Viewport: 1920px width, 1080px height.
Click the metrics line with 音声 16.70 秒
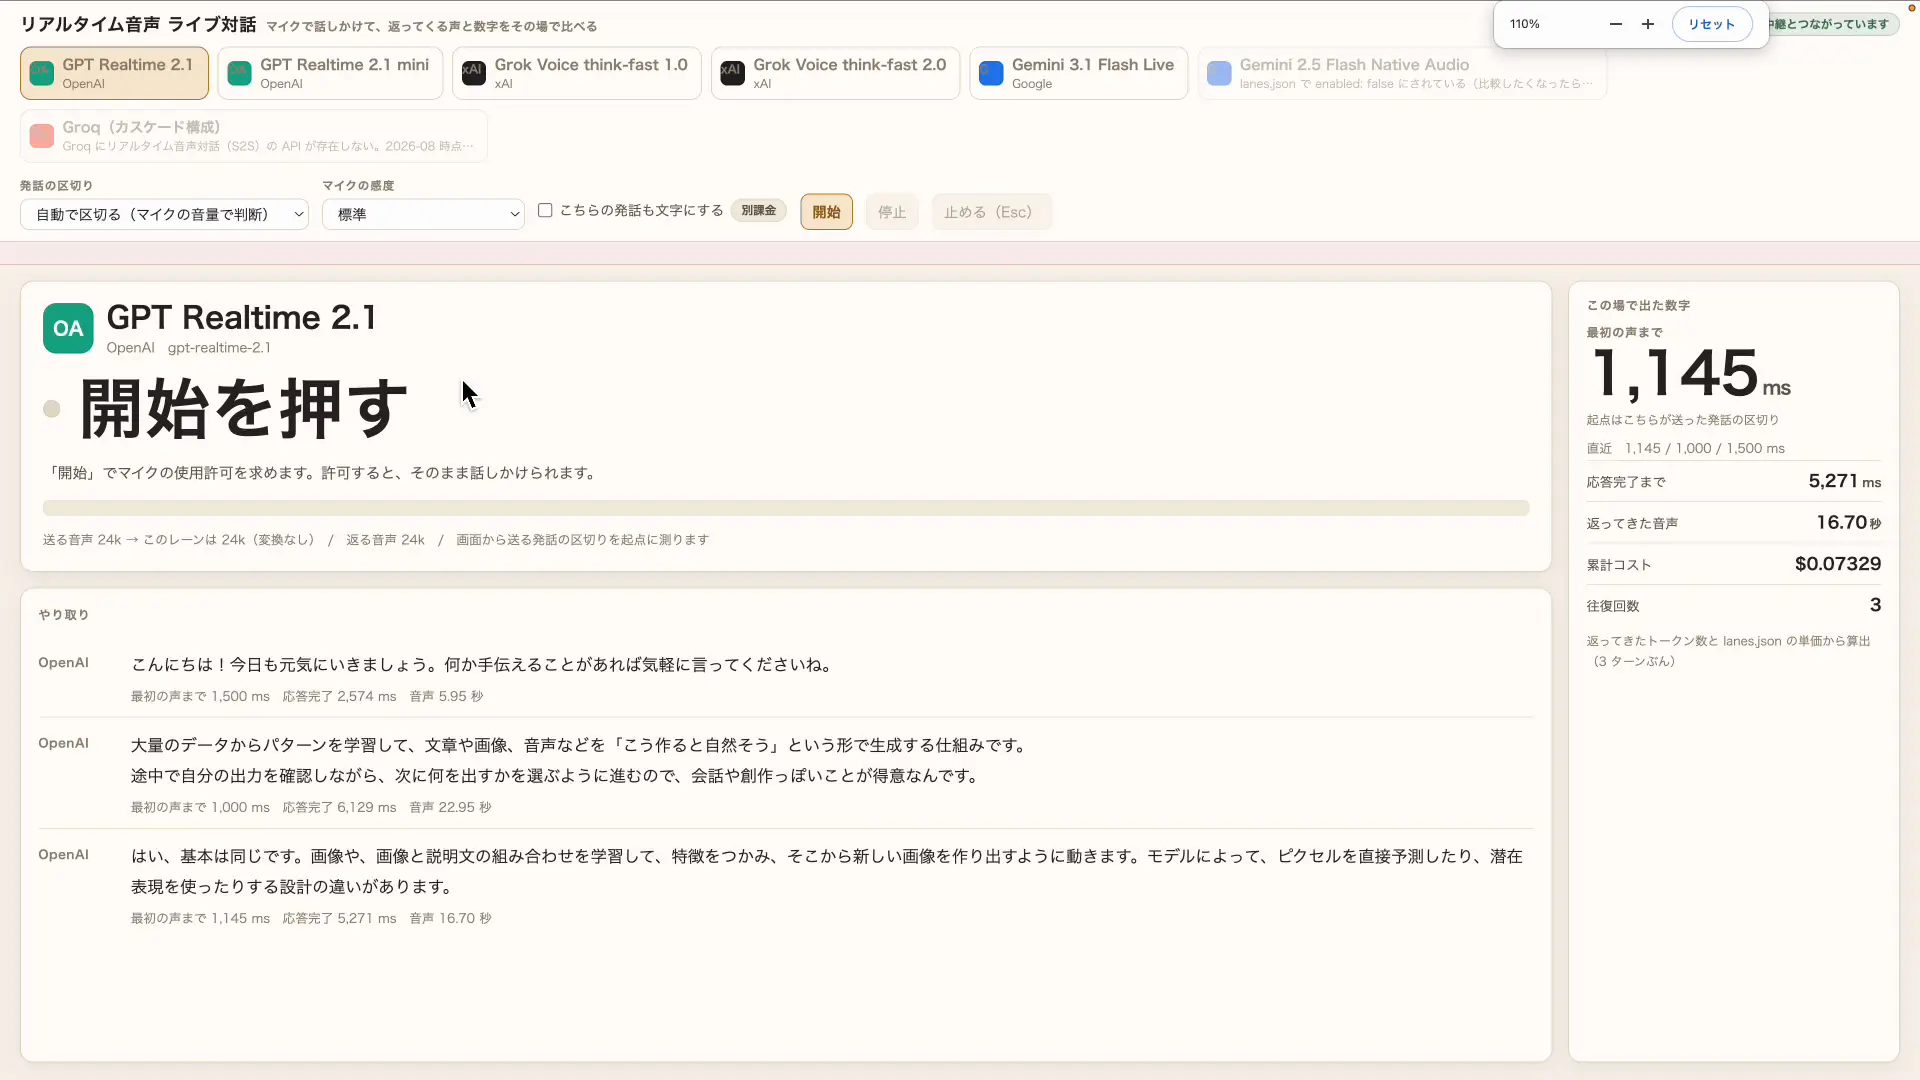click(311, 918)
